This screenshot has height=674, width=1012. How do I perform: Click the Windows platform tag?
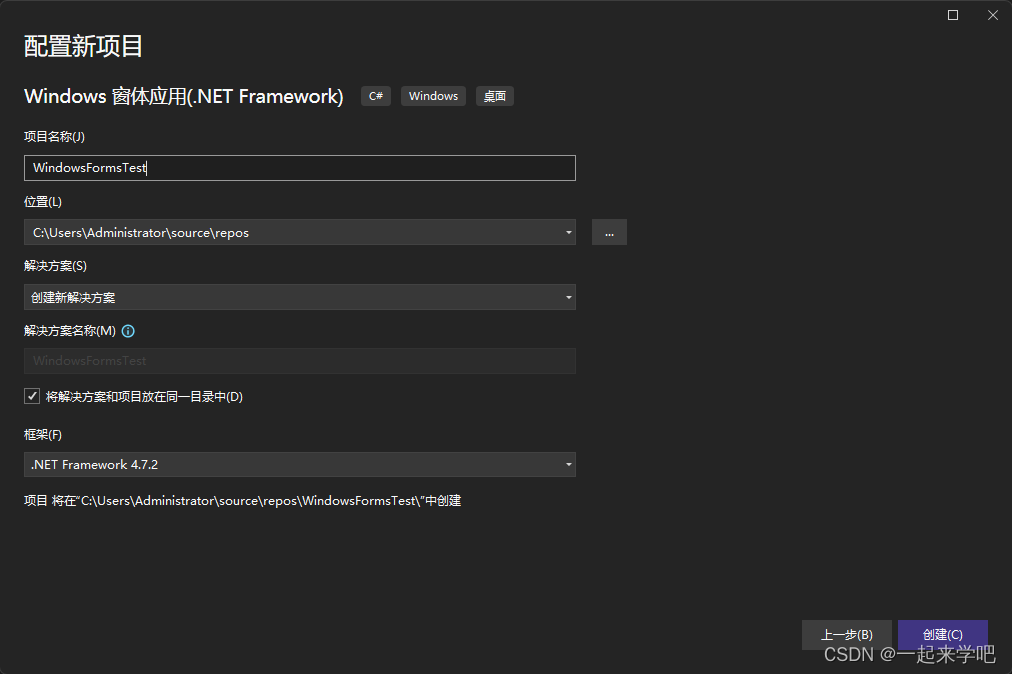[433, 96]
